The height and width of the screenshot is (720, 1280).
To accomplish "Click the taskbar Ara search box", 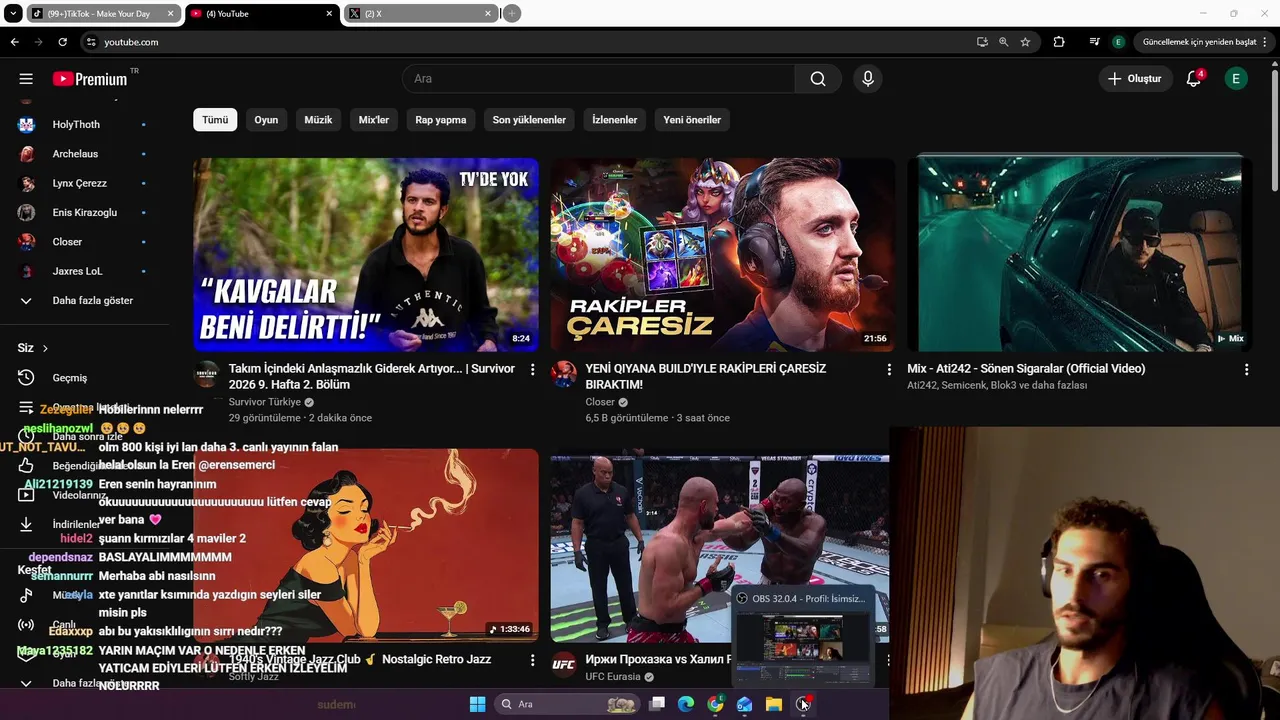I will 568,704.
